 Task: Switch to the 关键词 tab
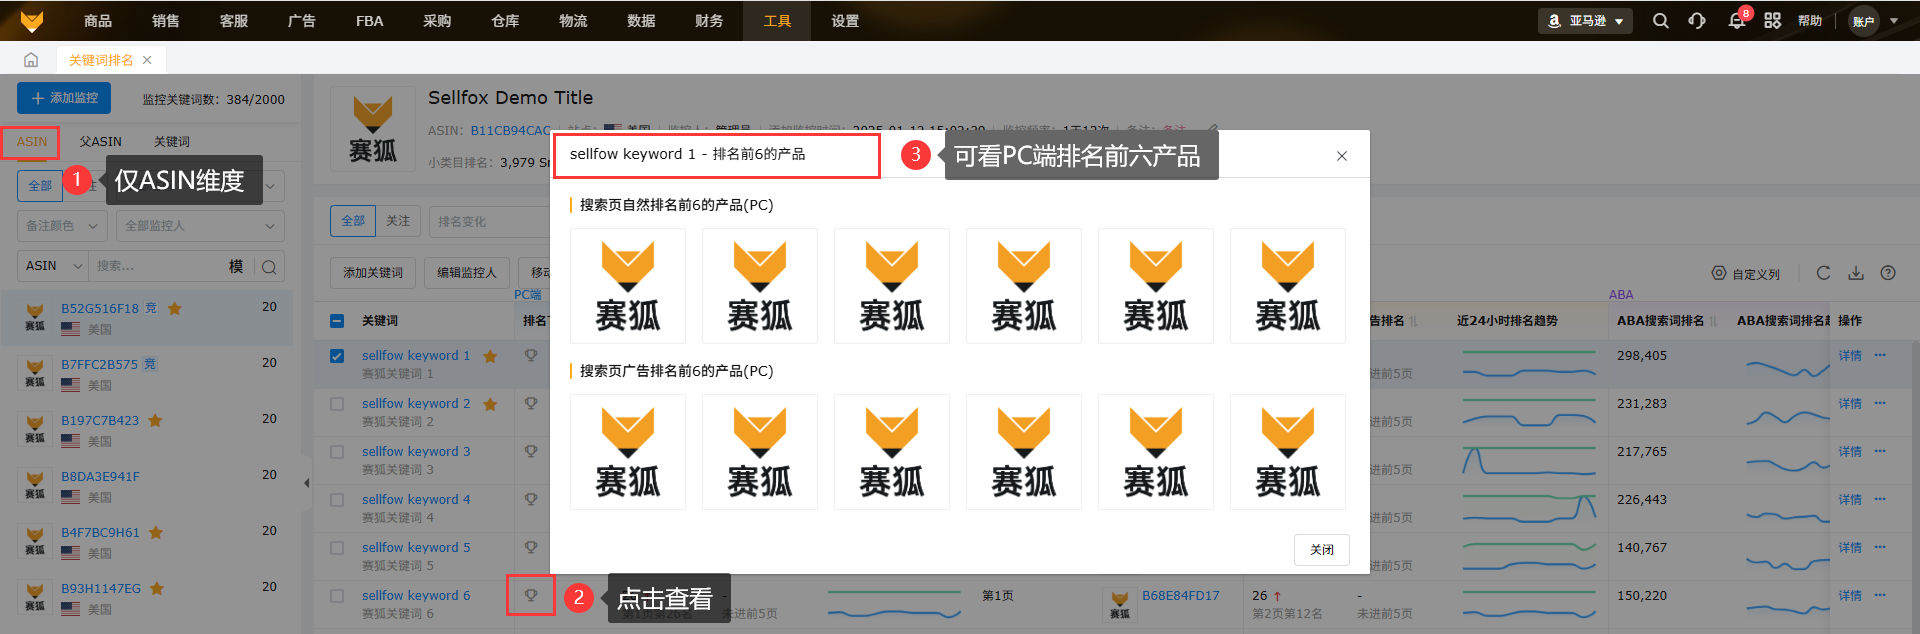pos(172,142)
